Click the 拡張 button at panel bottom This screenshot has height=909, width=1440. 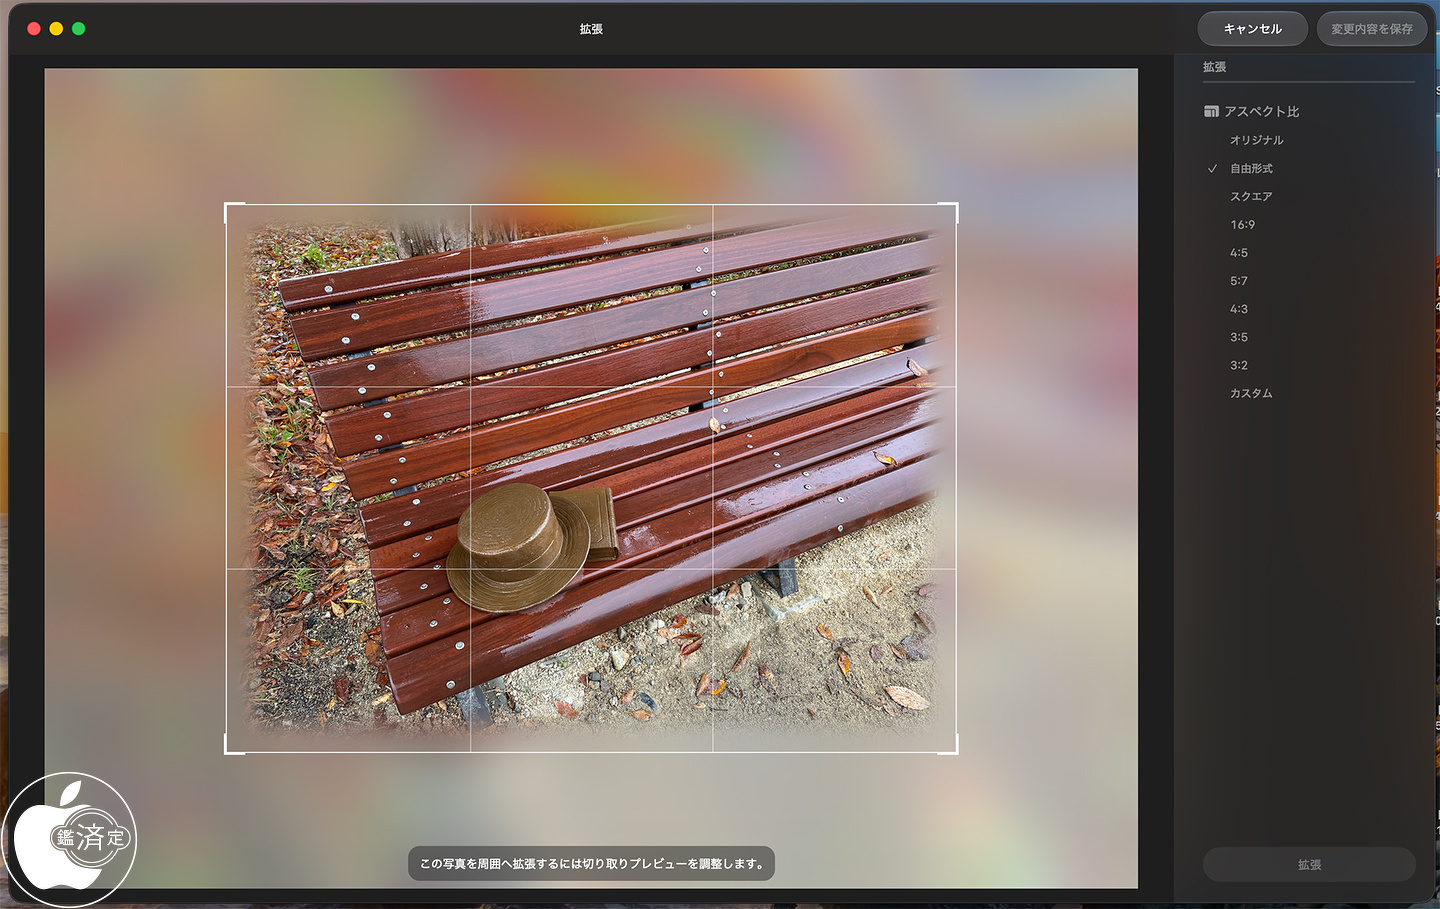[1309, 865]
